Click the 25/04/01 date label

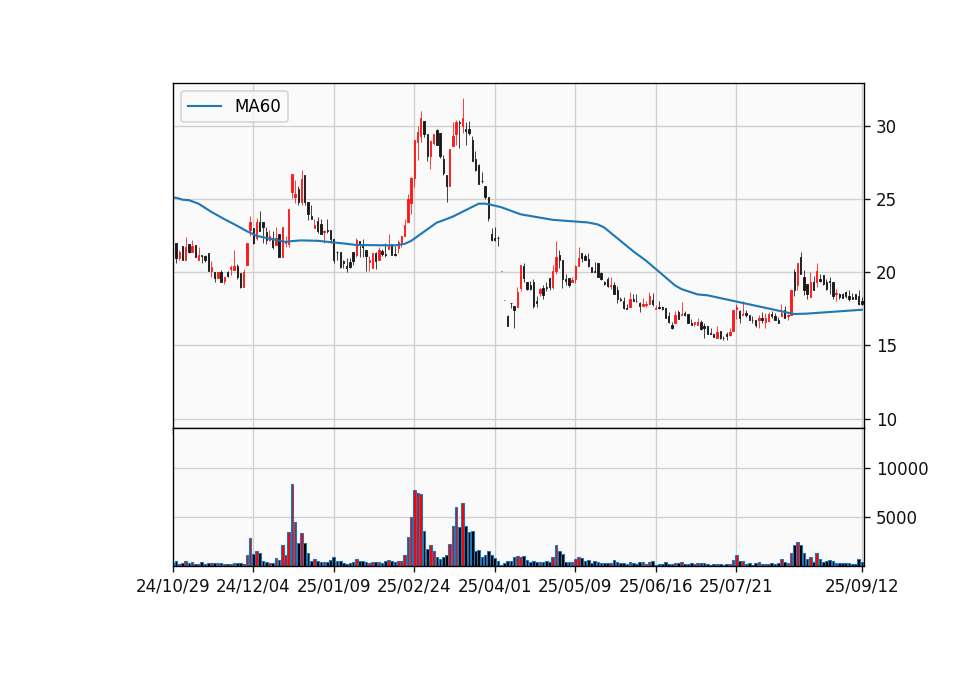pos(495,586)
